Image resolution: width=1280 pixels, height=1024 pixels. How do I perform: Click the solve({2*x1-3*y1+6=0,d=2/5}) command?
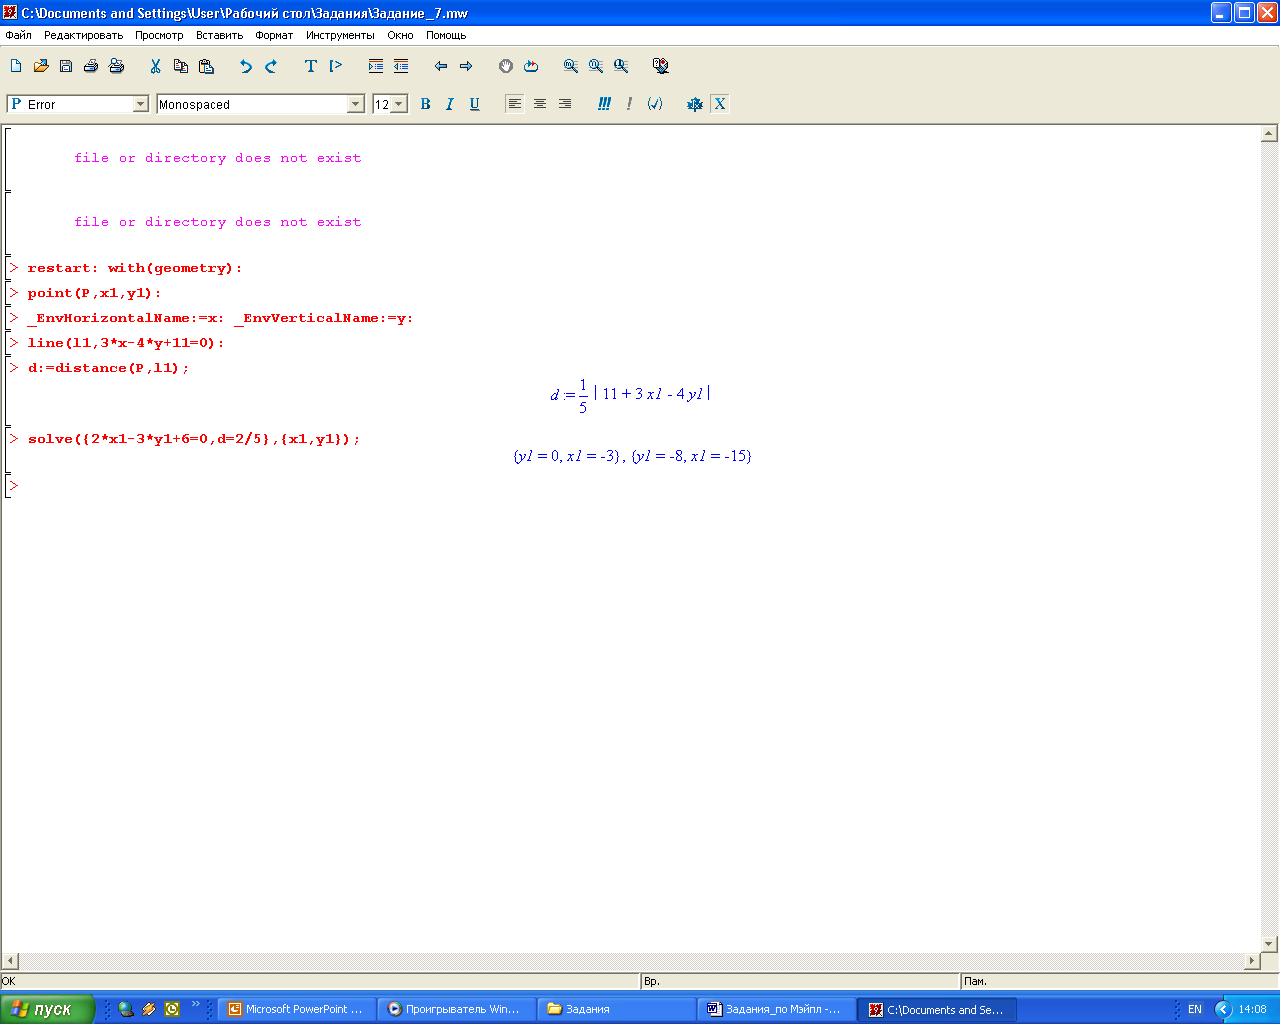pos(194,439)
